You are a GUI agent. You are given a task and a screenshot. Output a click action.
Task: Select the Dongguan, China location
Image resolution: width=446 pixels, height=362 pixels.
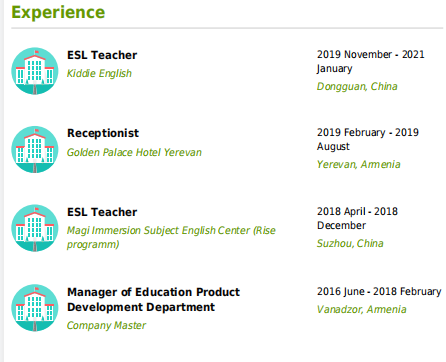[357, 86]
